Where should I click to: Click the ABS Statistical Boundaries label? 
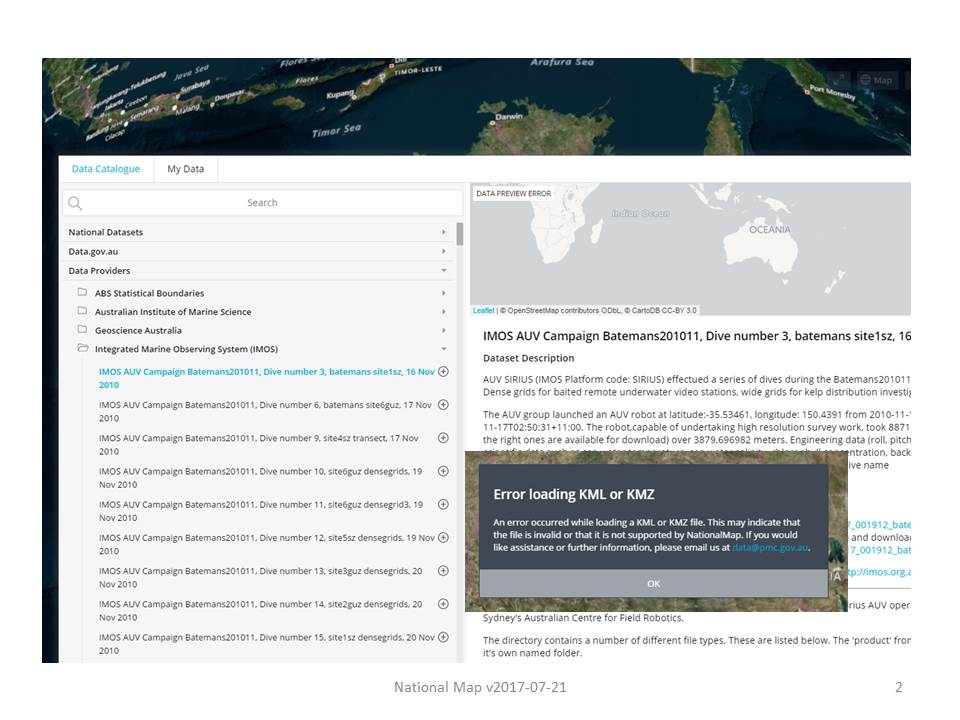click(x=149, y=293)
